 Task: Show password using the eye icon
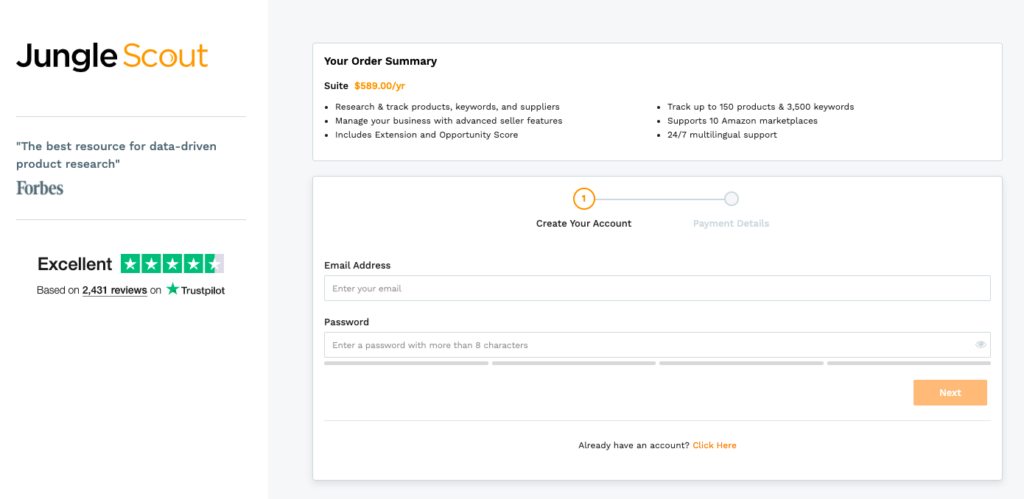point(981,345)
